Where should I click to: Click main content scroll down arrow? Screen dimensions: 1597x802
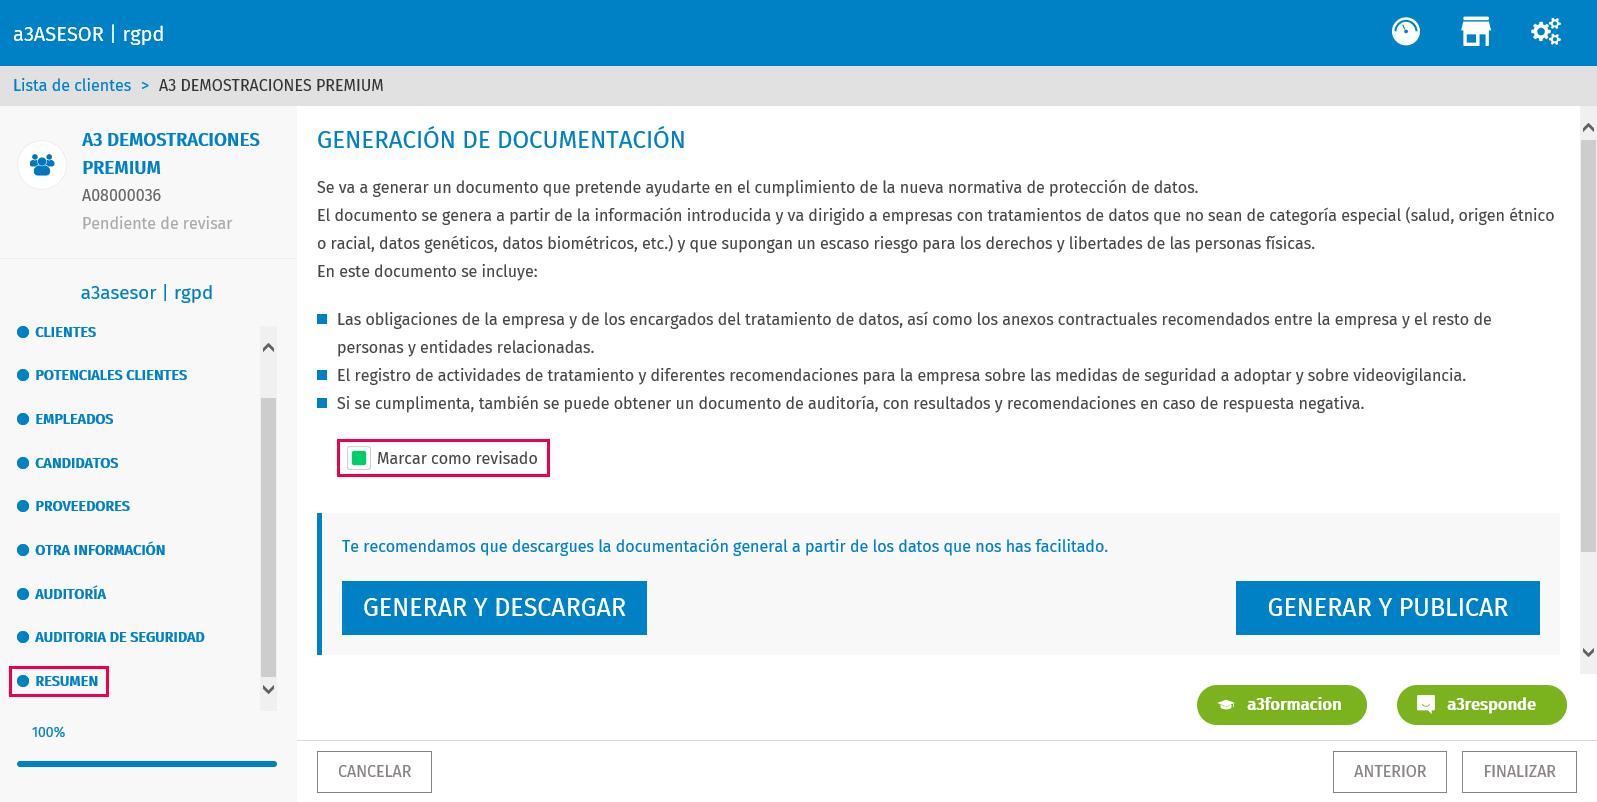(x=1588, y=652)
